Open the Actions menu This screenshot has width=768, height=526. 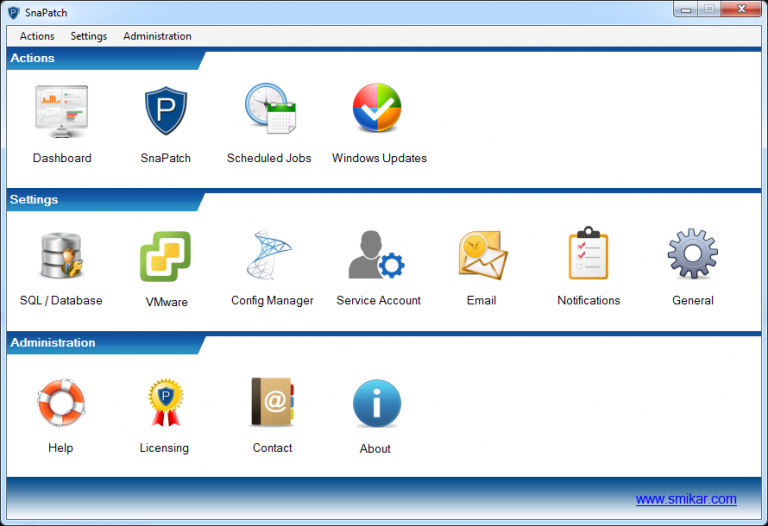(37, 36)
